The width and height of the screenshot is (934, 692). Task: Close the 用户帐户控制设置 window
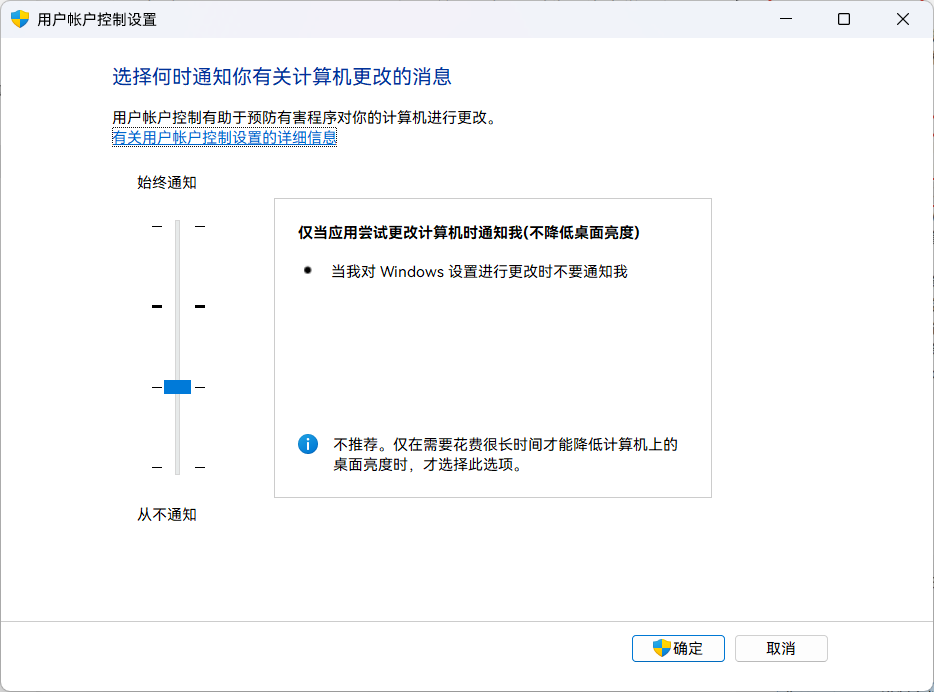point(902,19)
